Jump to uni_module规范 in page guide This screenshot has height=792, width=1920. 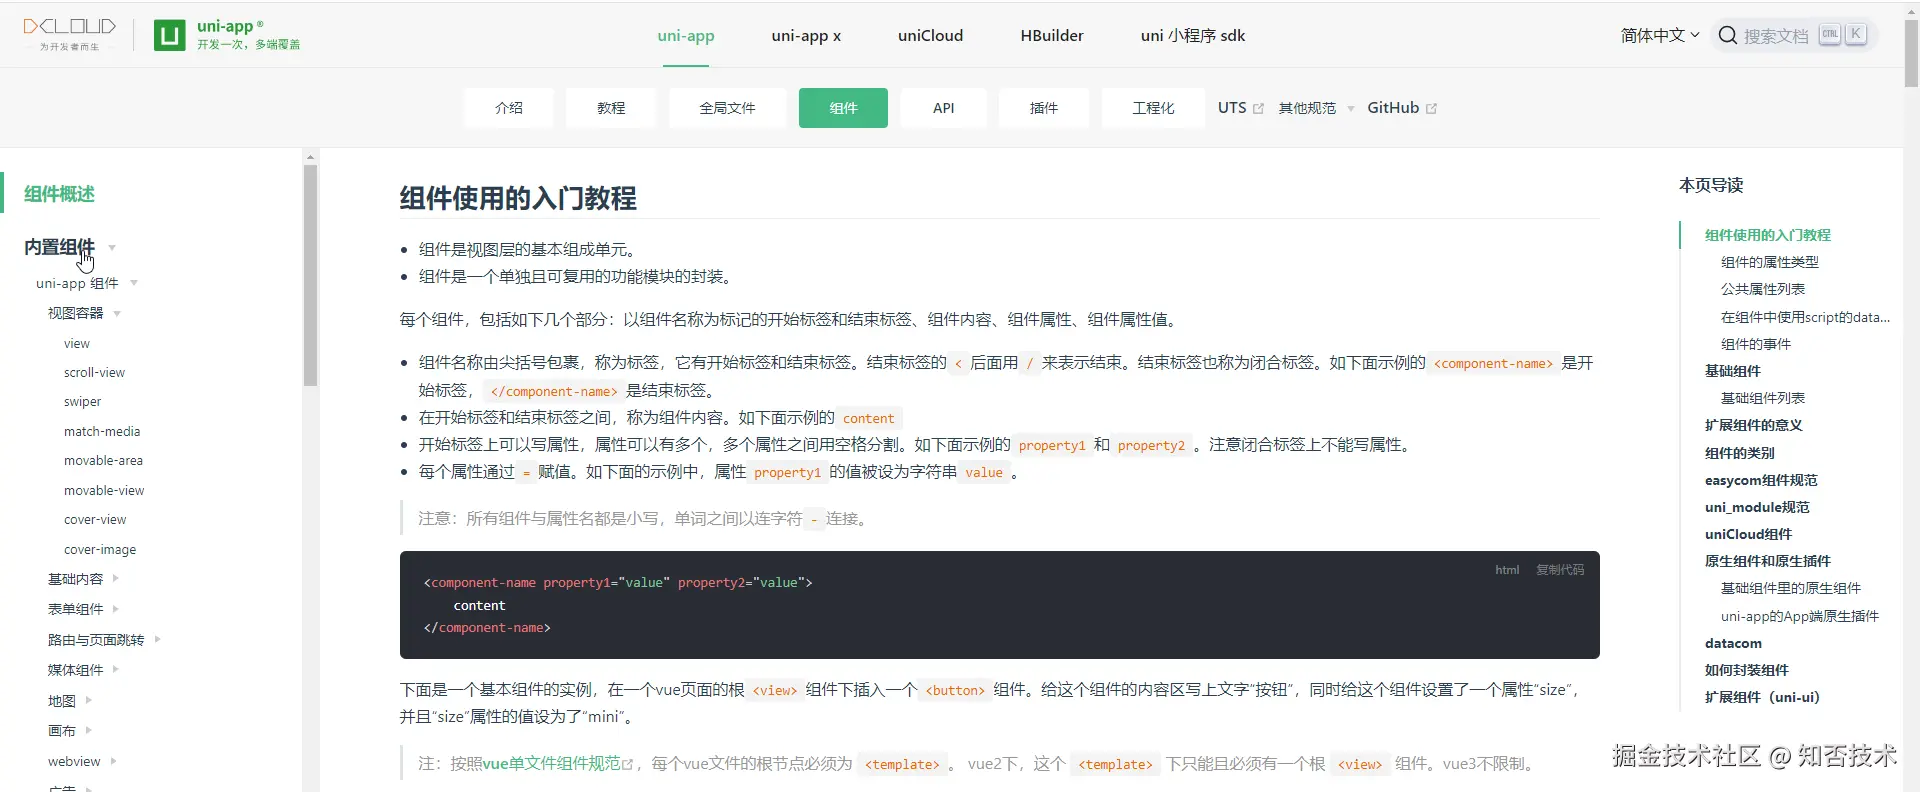tap(1757, 507)
